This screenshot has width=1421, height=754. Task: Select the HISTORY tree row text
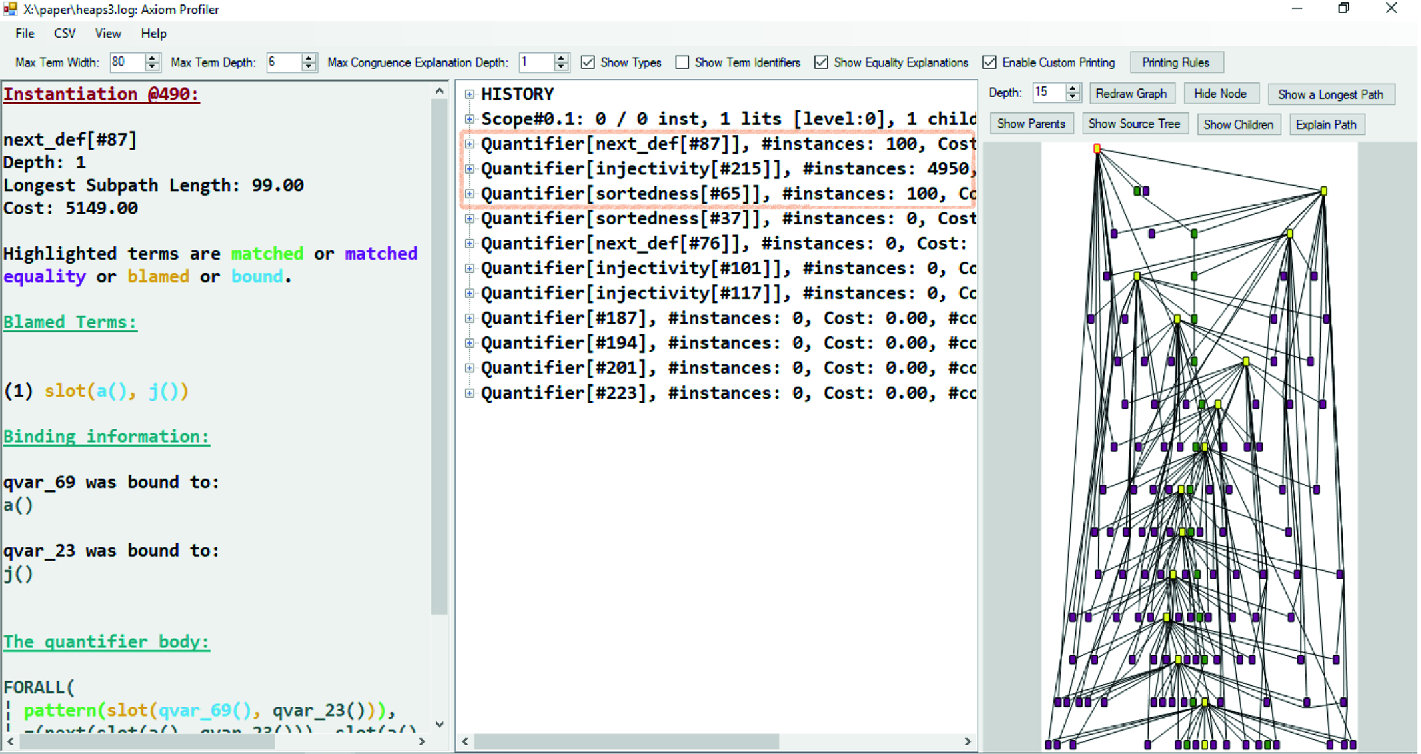[517, 94]
